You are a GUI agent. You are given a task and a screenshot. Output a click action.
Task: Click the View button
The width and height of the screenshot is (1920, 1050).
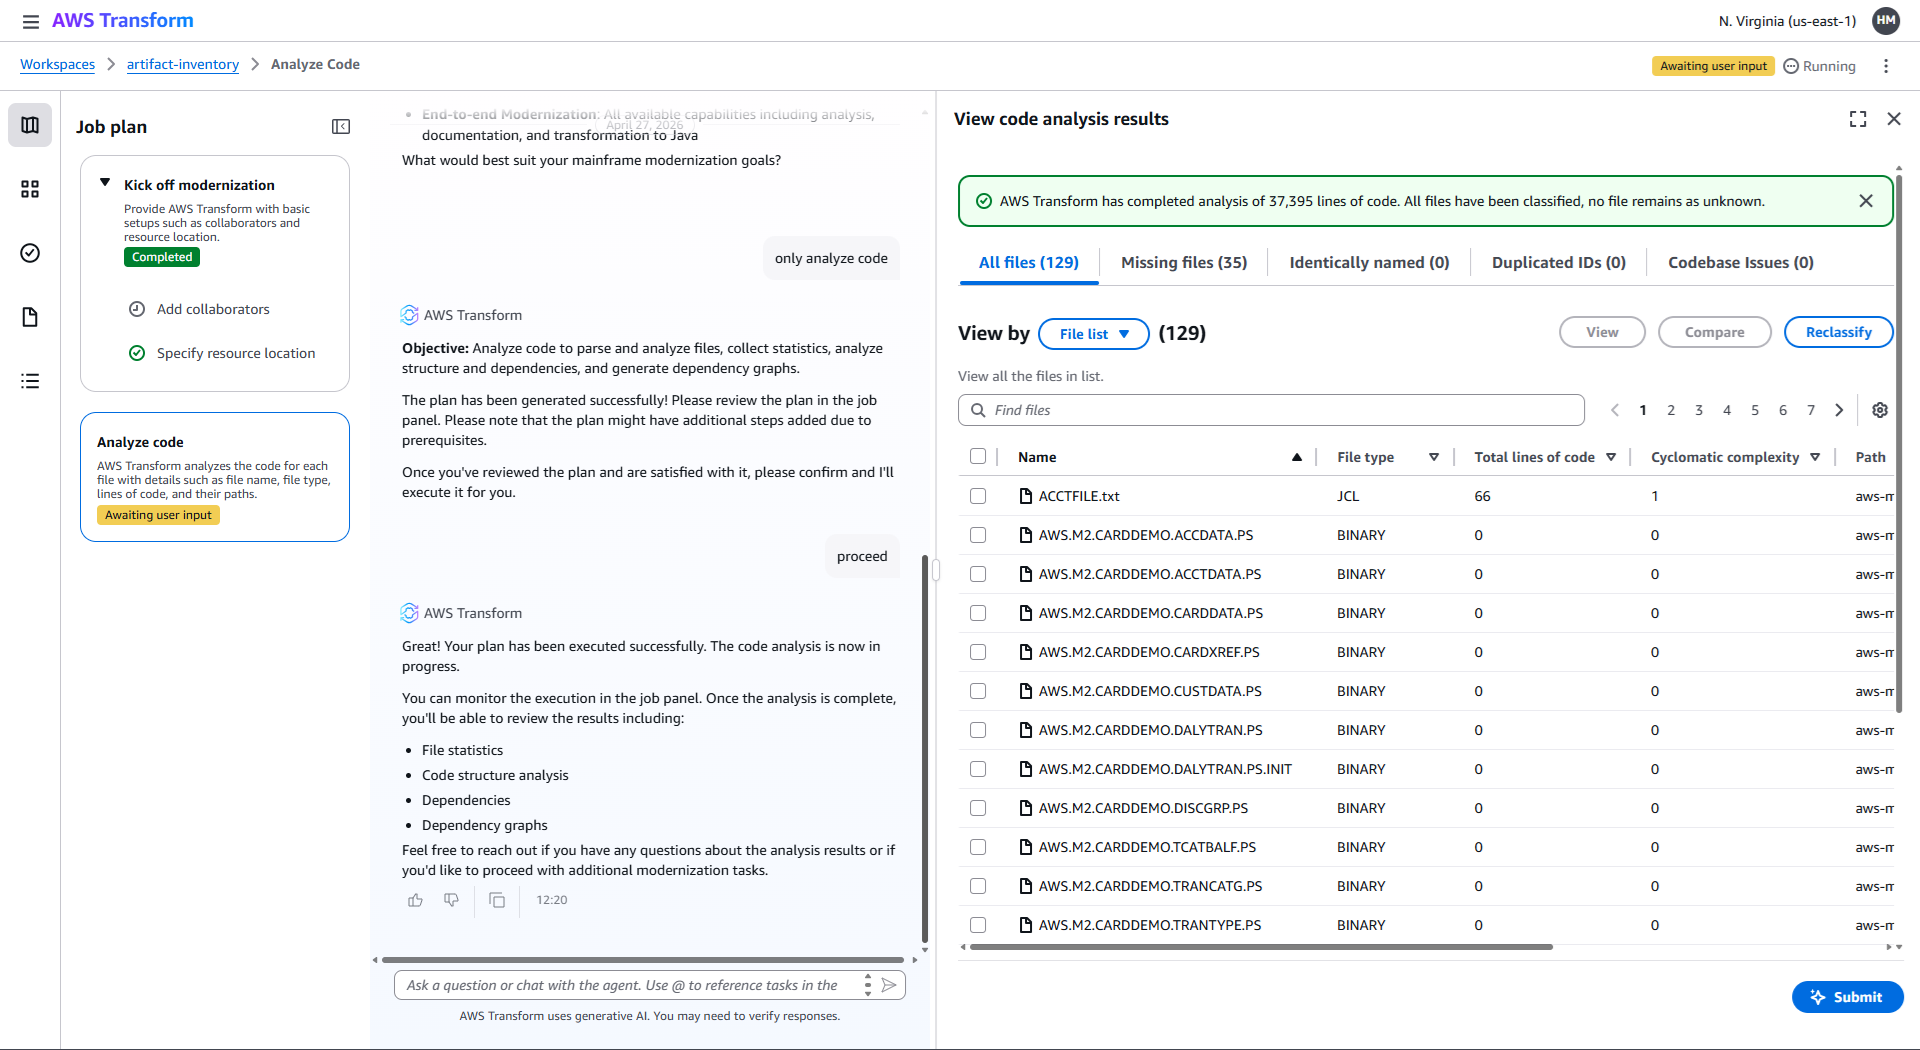[1602, 332]
